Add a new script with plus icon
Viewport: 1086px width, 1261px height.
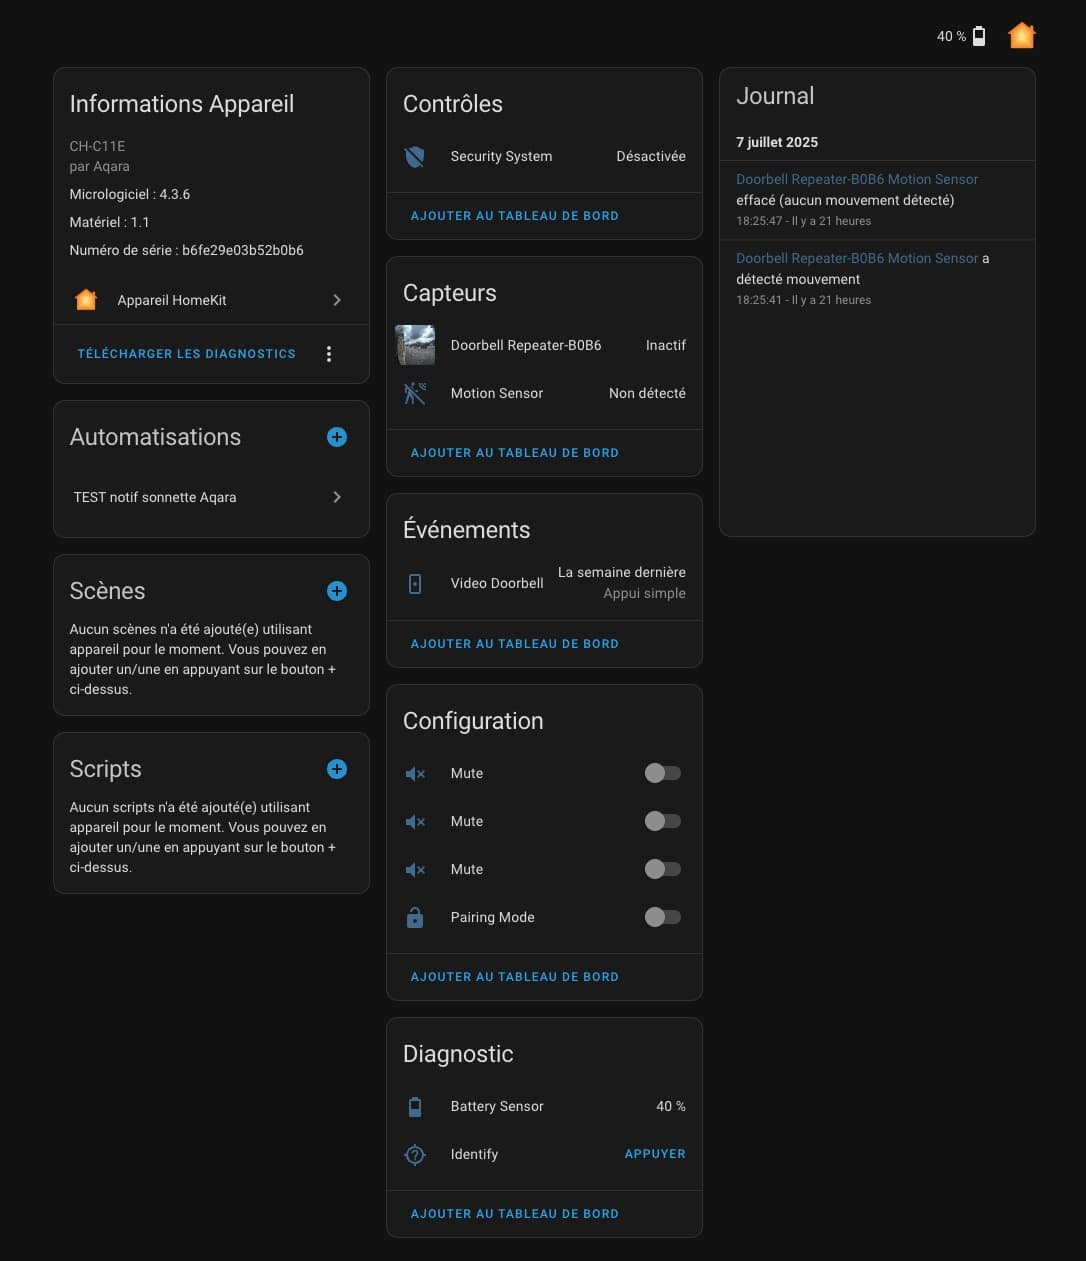point(337,769)
